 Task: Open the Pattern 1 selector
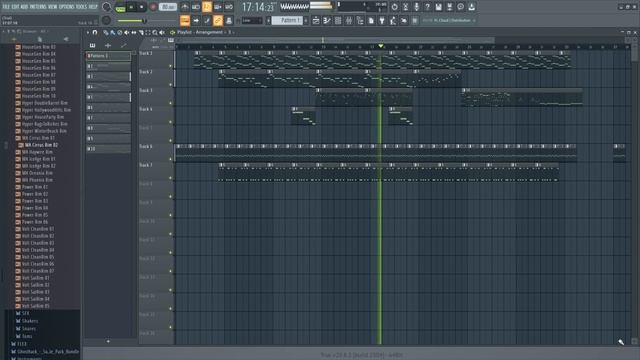pos(287,20)
